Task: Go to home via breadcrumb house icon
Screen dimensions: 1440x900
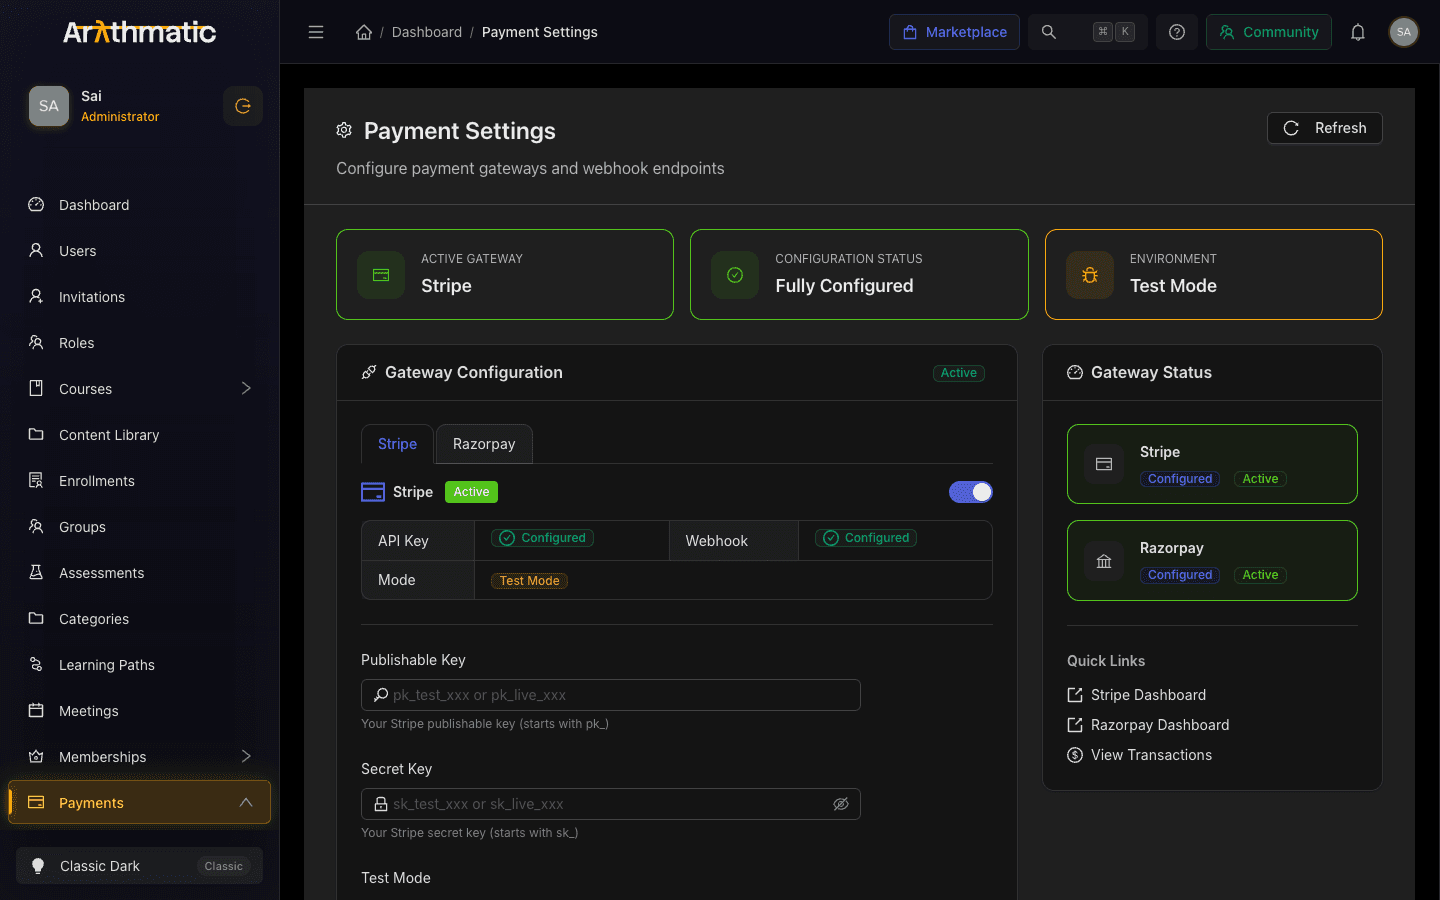Action: pyautogui.click(x=364, y=32)
